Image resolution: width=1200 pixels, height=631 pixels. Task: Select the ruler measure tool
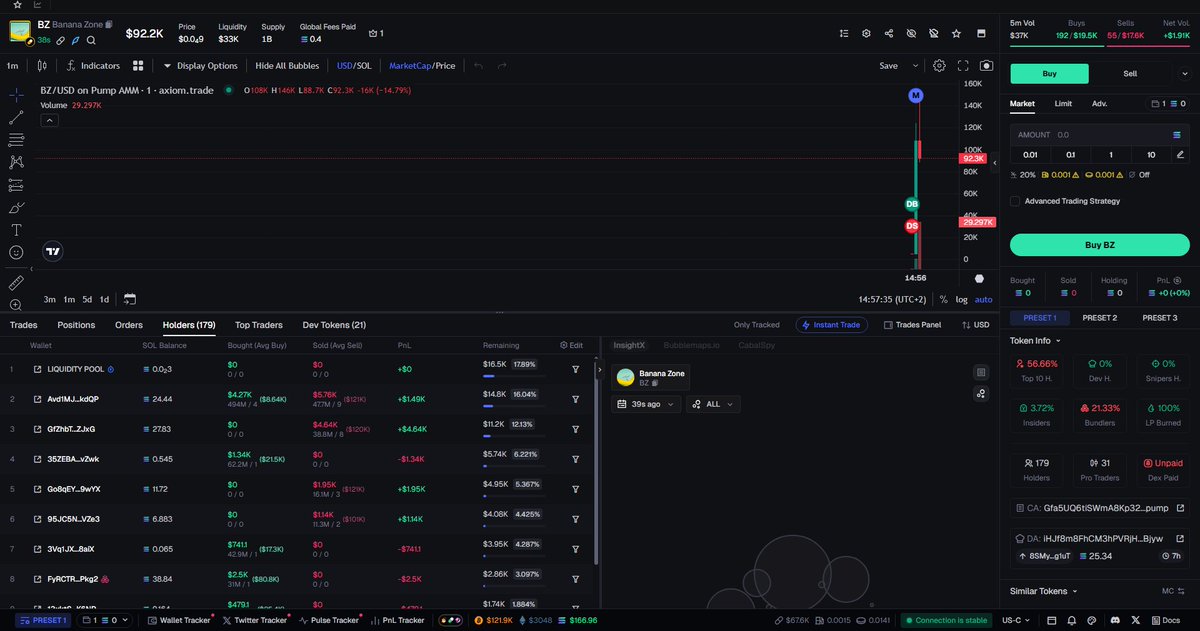[16, 283]
